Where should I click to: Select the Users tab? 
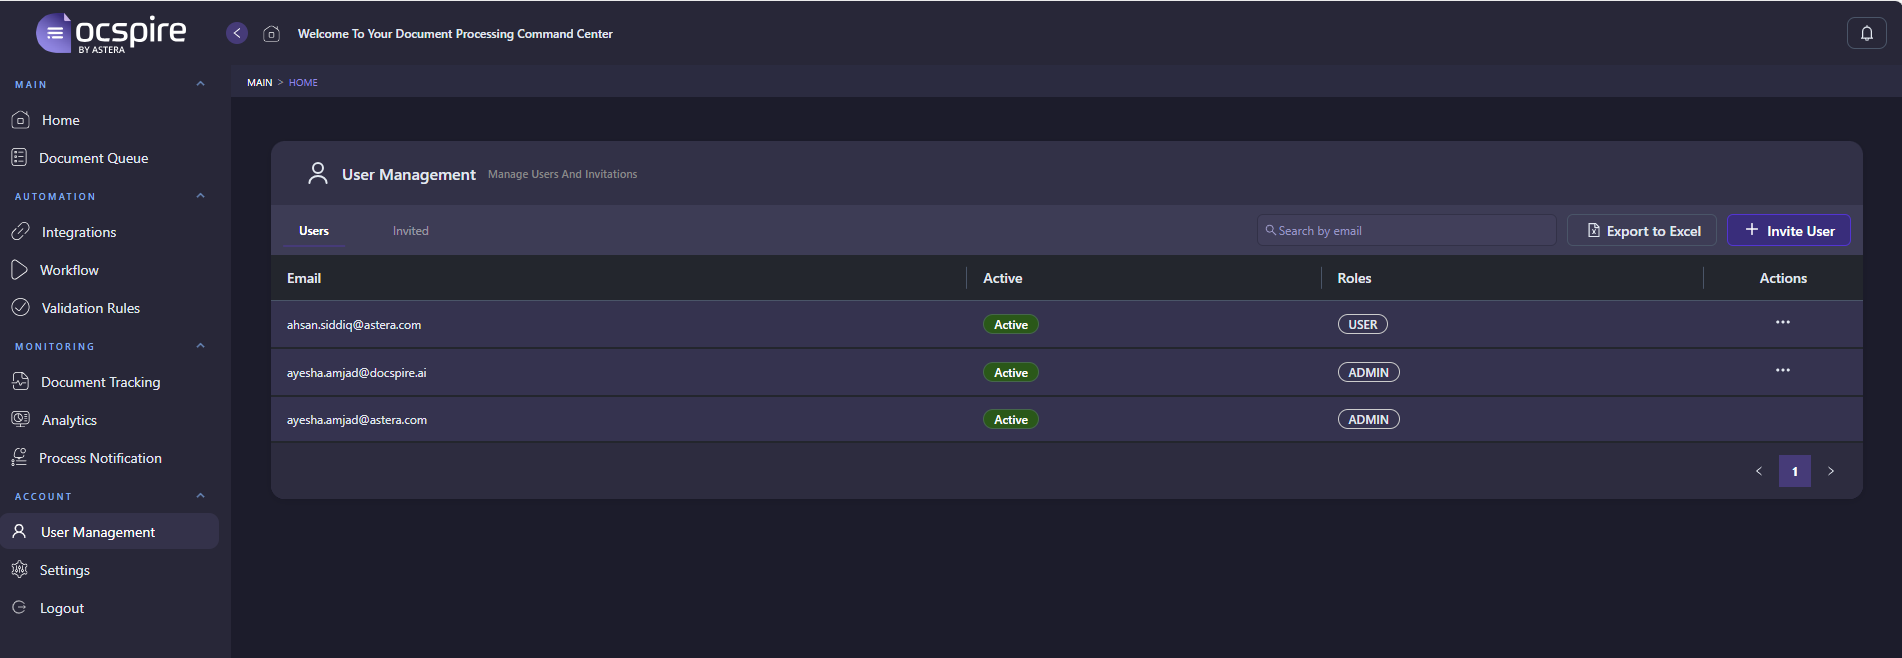click(313, 231)
